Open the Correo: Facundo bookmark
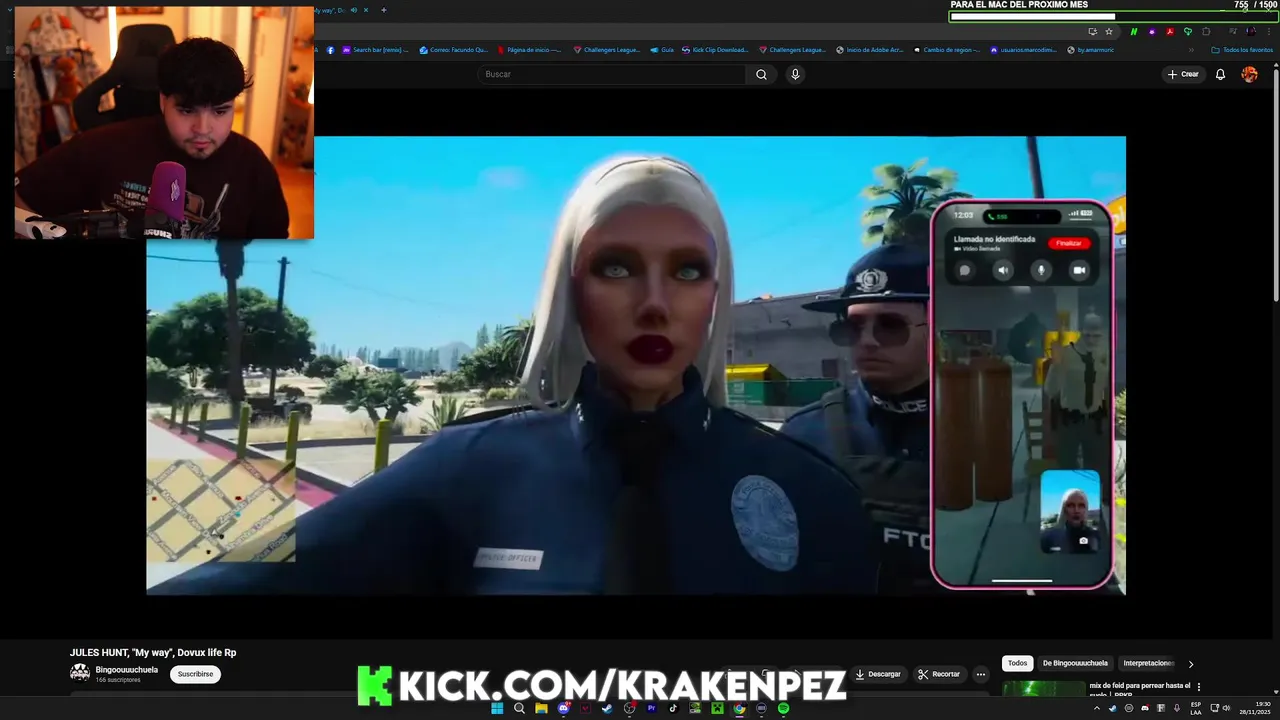The image size is (1280, 720). [x=454, y=49]
